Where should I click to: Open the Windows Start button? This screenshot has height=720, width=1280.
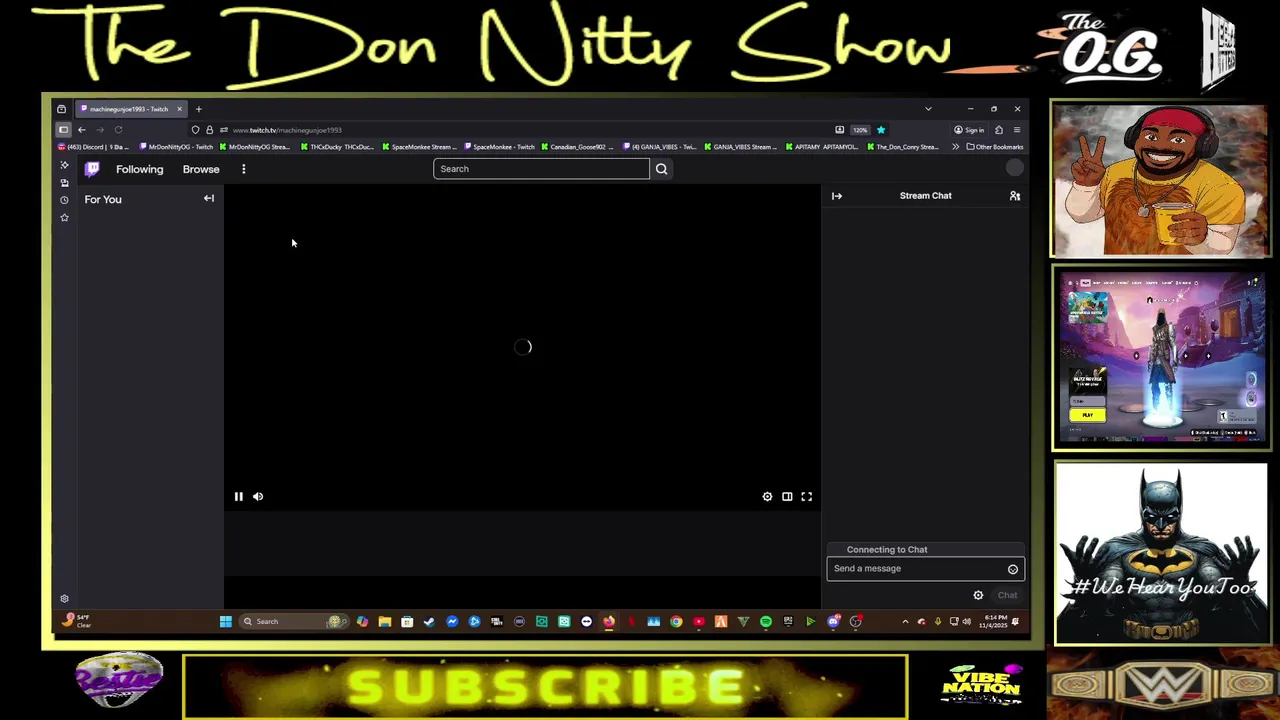pyautogui.click(x=225, y=622)
